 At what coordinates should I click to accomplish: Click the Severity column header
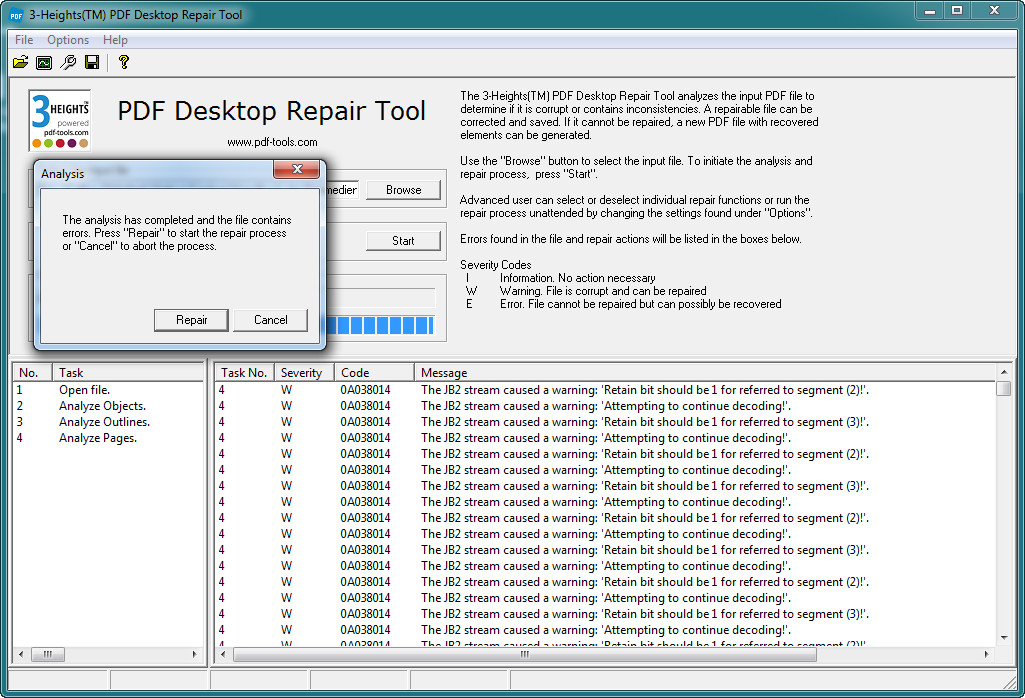301,373
